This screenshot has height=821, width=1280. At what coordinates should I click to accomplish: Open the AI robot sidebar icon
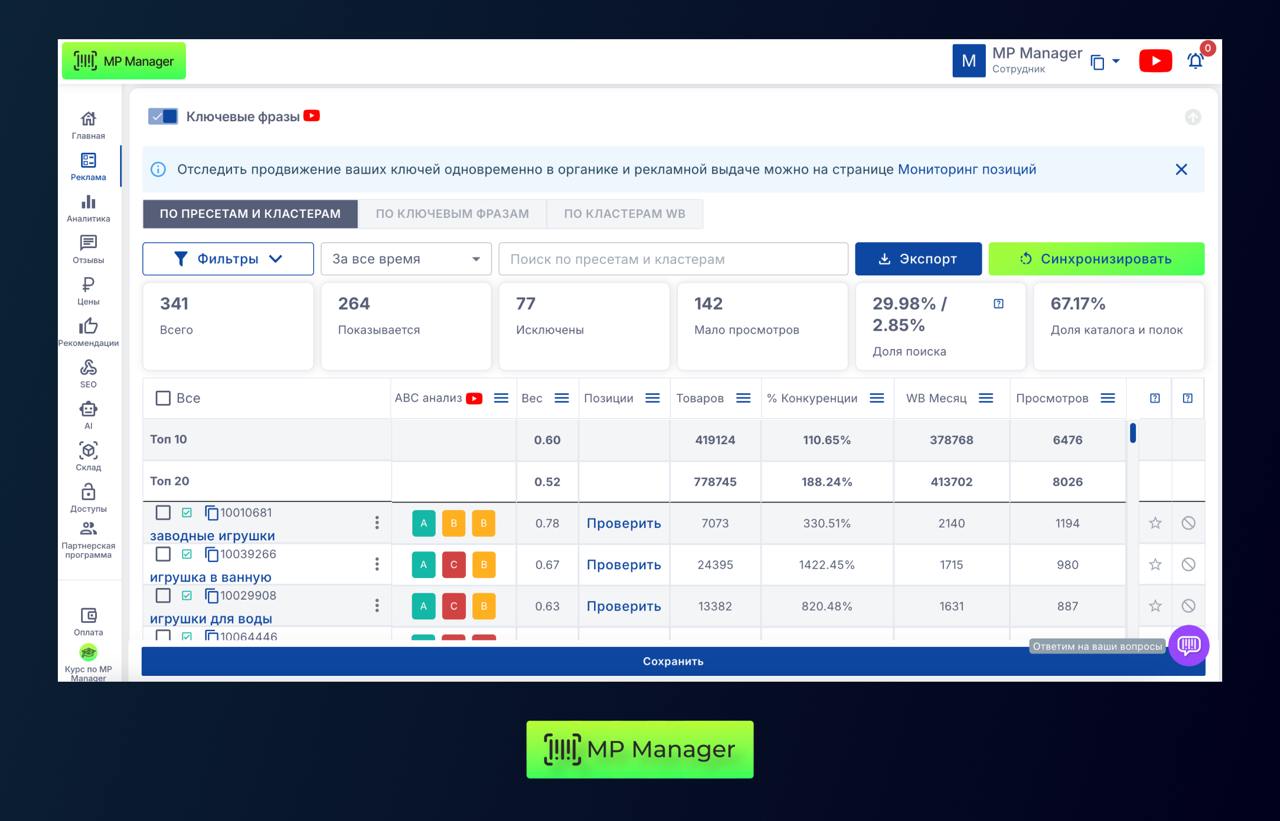[x=88, y=413]
